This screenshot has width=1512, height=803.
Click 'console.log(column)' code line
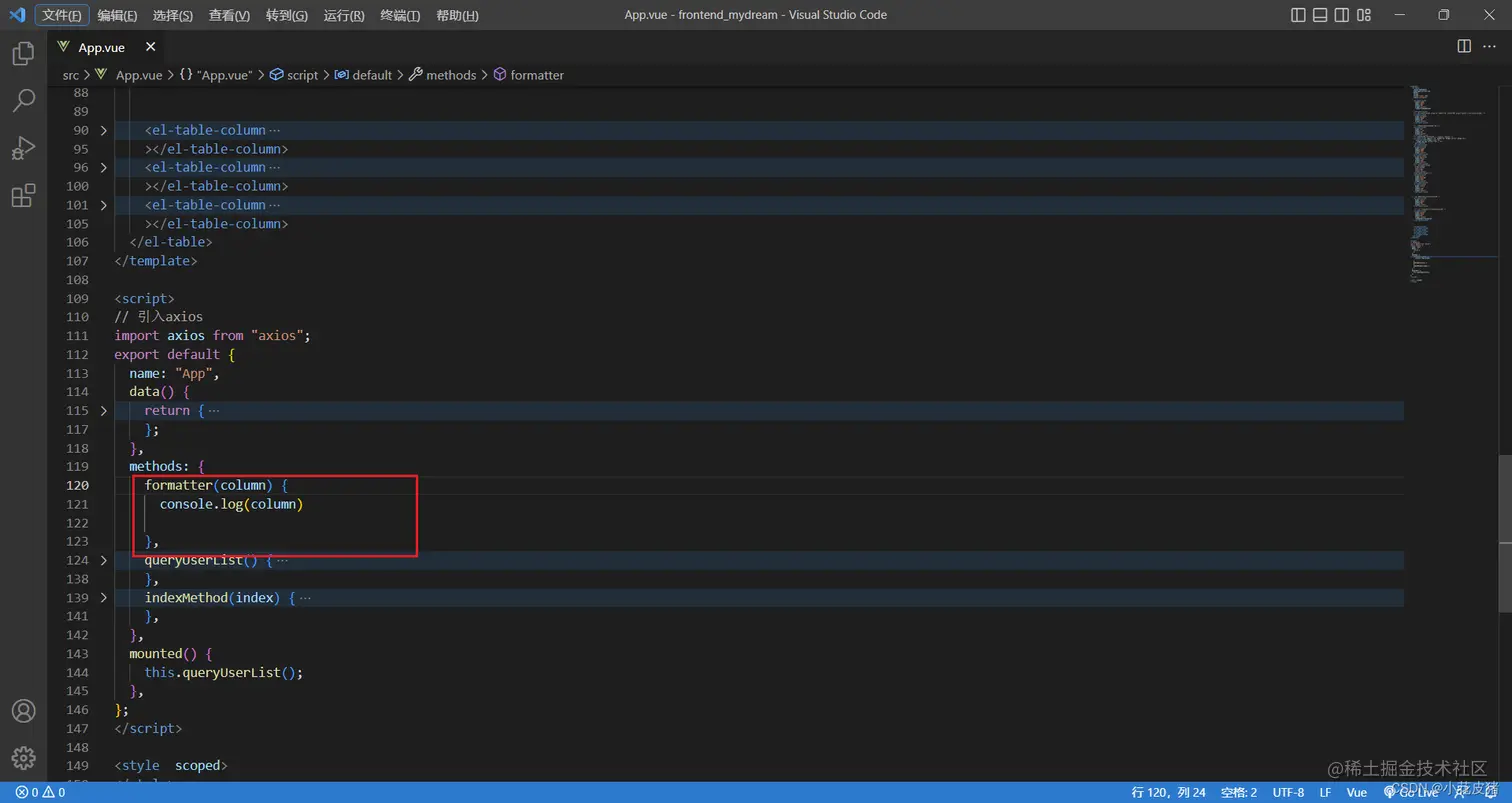(231, 504)
